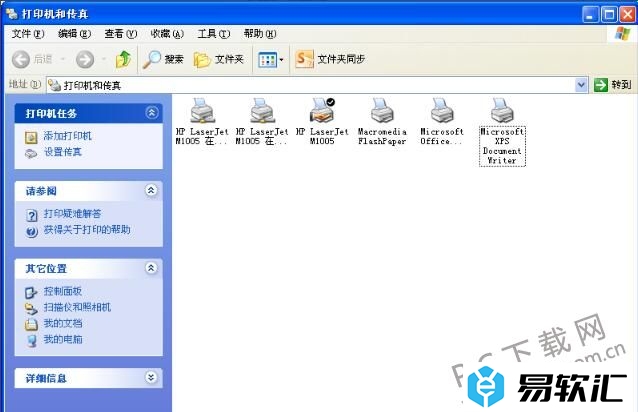Viewport: 638px width, 412px height.
Task: Click the Views layout icon in toolbar
Action: (x=267, y=60)
